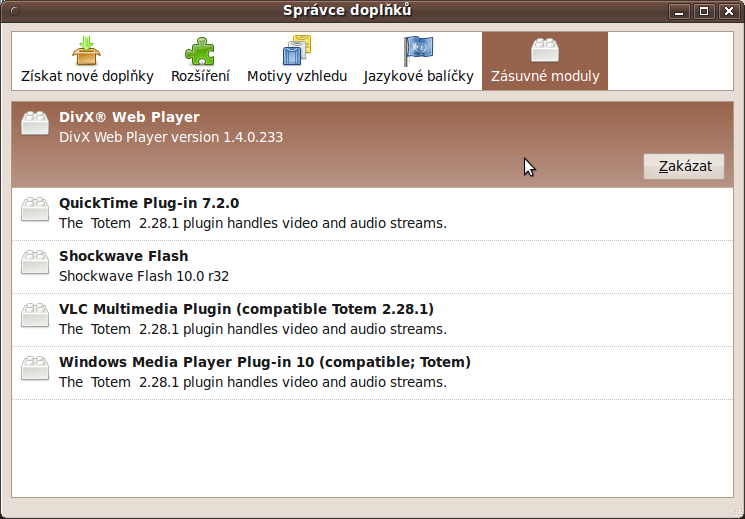Viewport: 745px width, 519px height.
Task: Click the Totem description under VLC Multimedia Plugin
Action: click(x=253, y=329)
